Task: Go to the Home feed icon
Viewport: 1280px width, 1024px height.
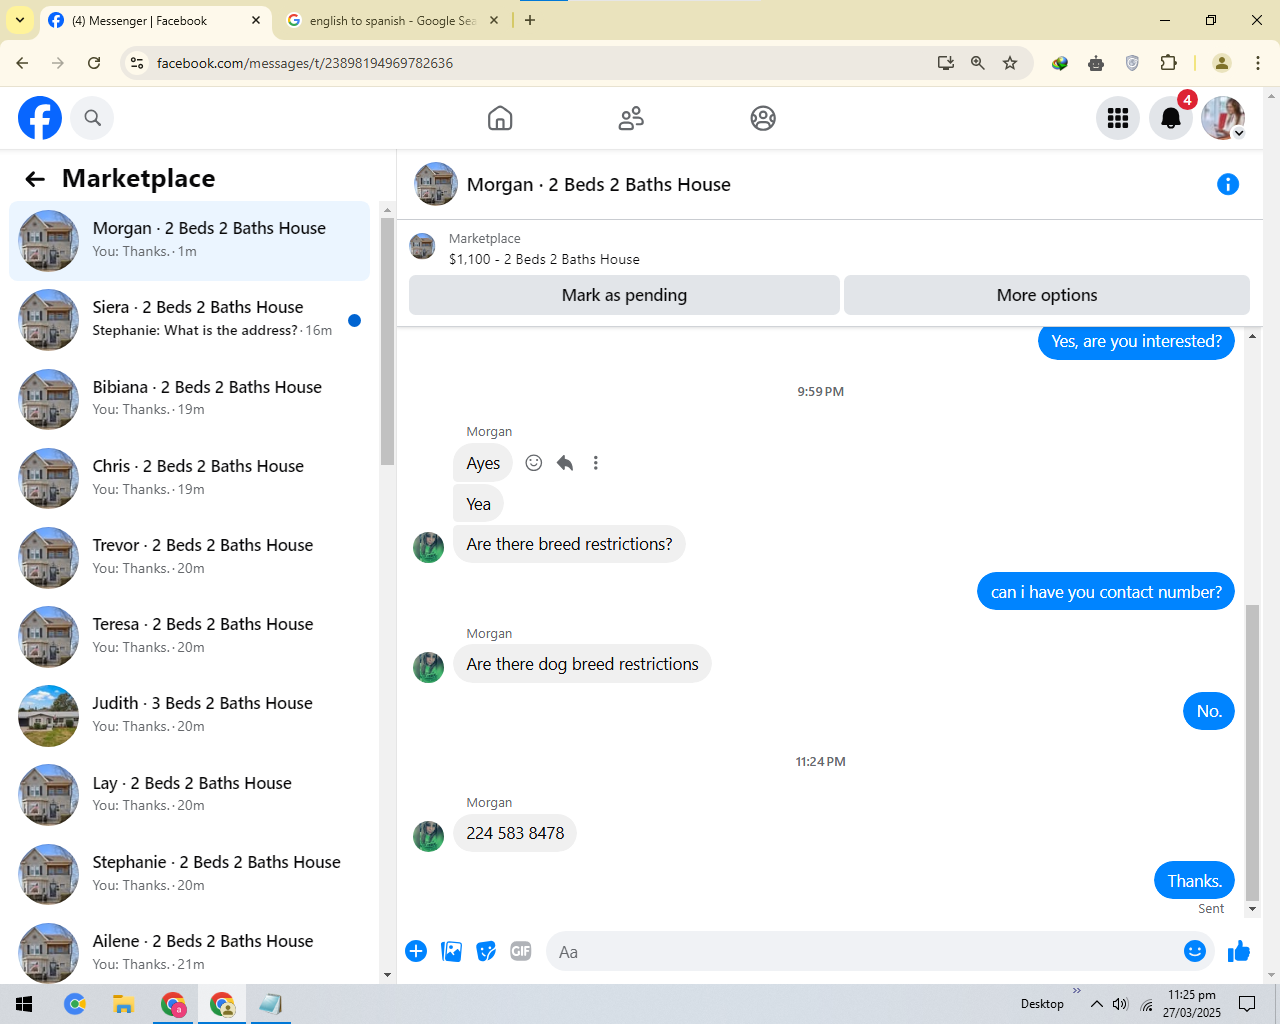Action: point(500,118)
